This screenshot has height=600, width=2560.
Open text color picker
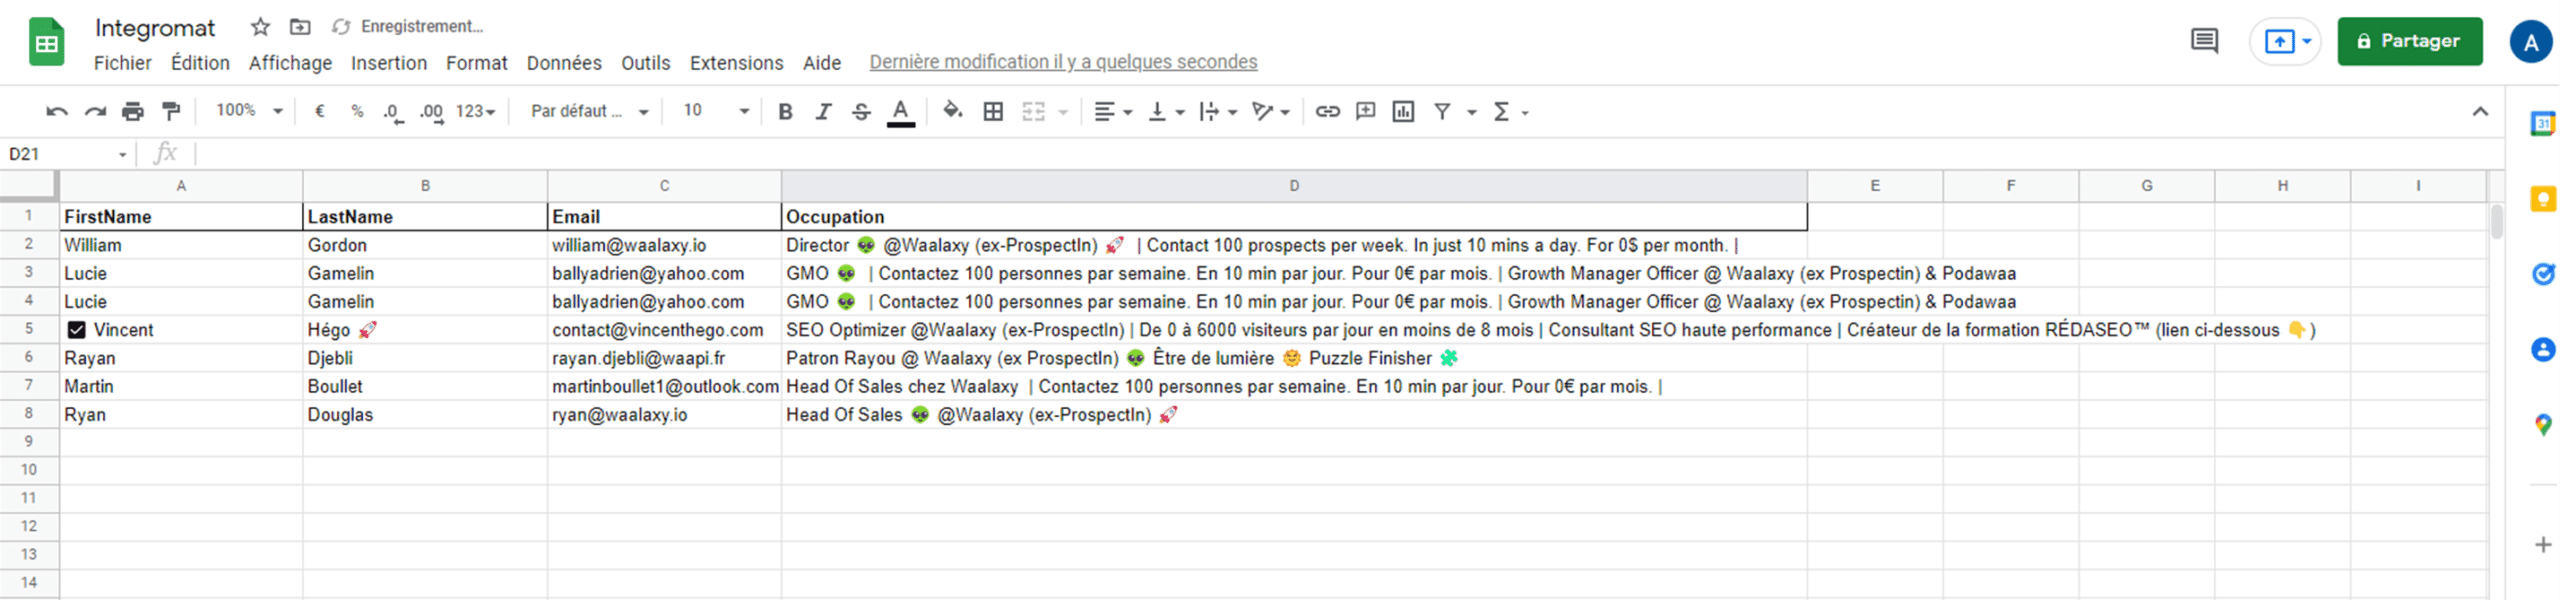click(x=901, y=112)
